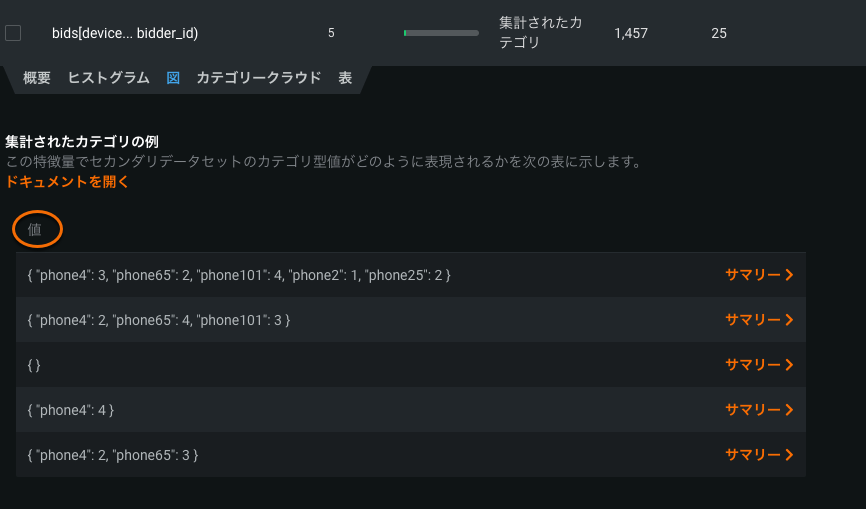
Task: Toggle the bids feature row checkbox
Action: pyautogui.click(x=13, y=33)
